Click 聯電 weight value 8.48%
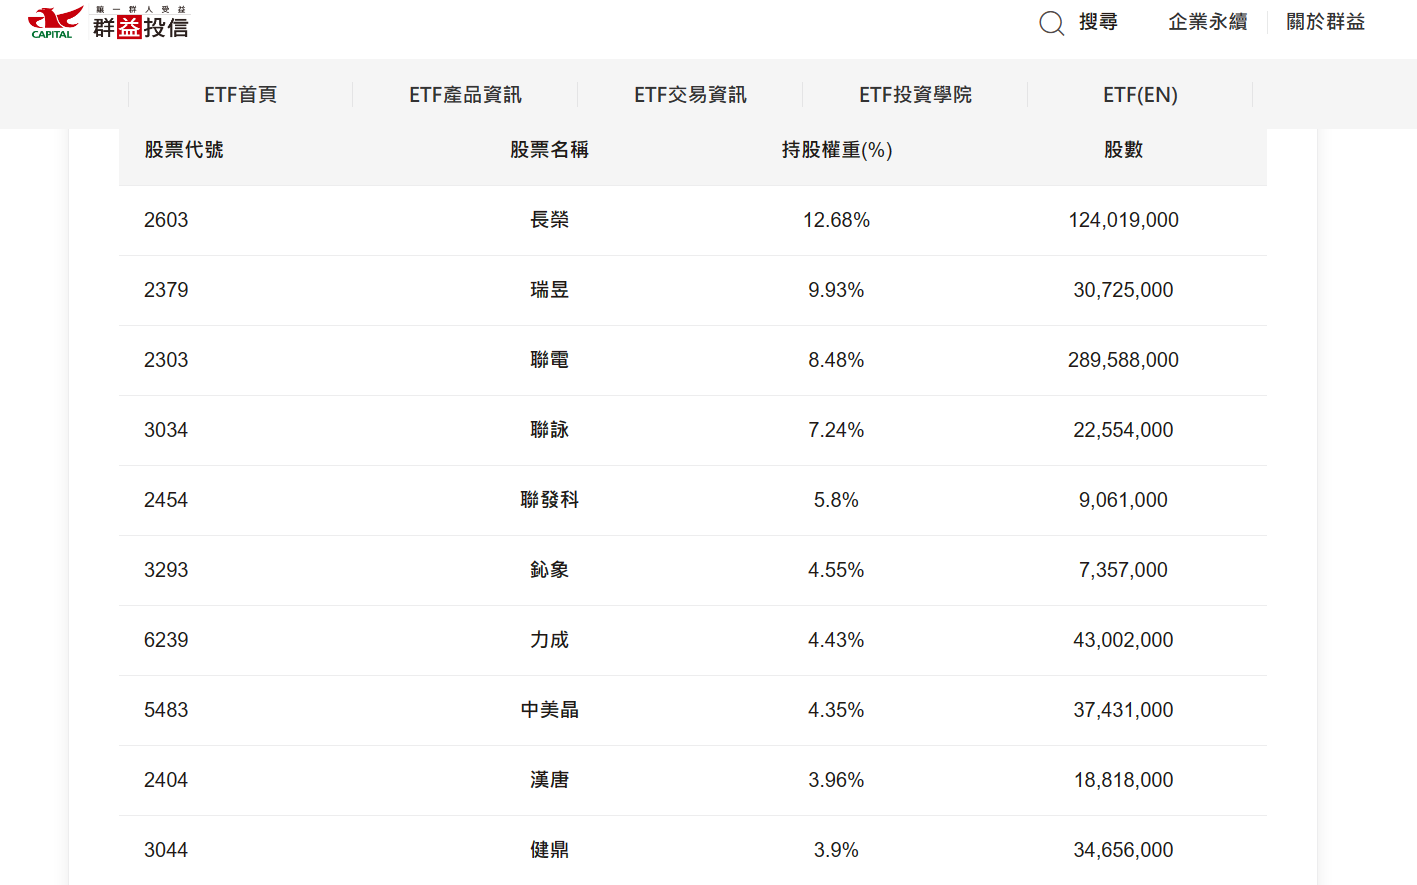 pos(836,360)
